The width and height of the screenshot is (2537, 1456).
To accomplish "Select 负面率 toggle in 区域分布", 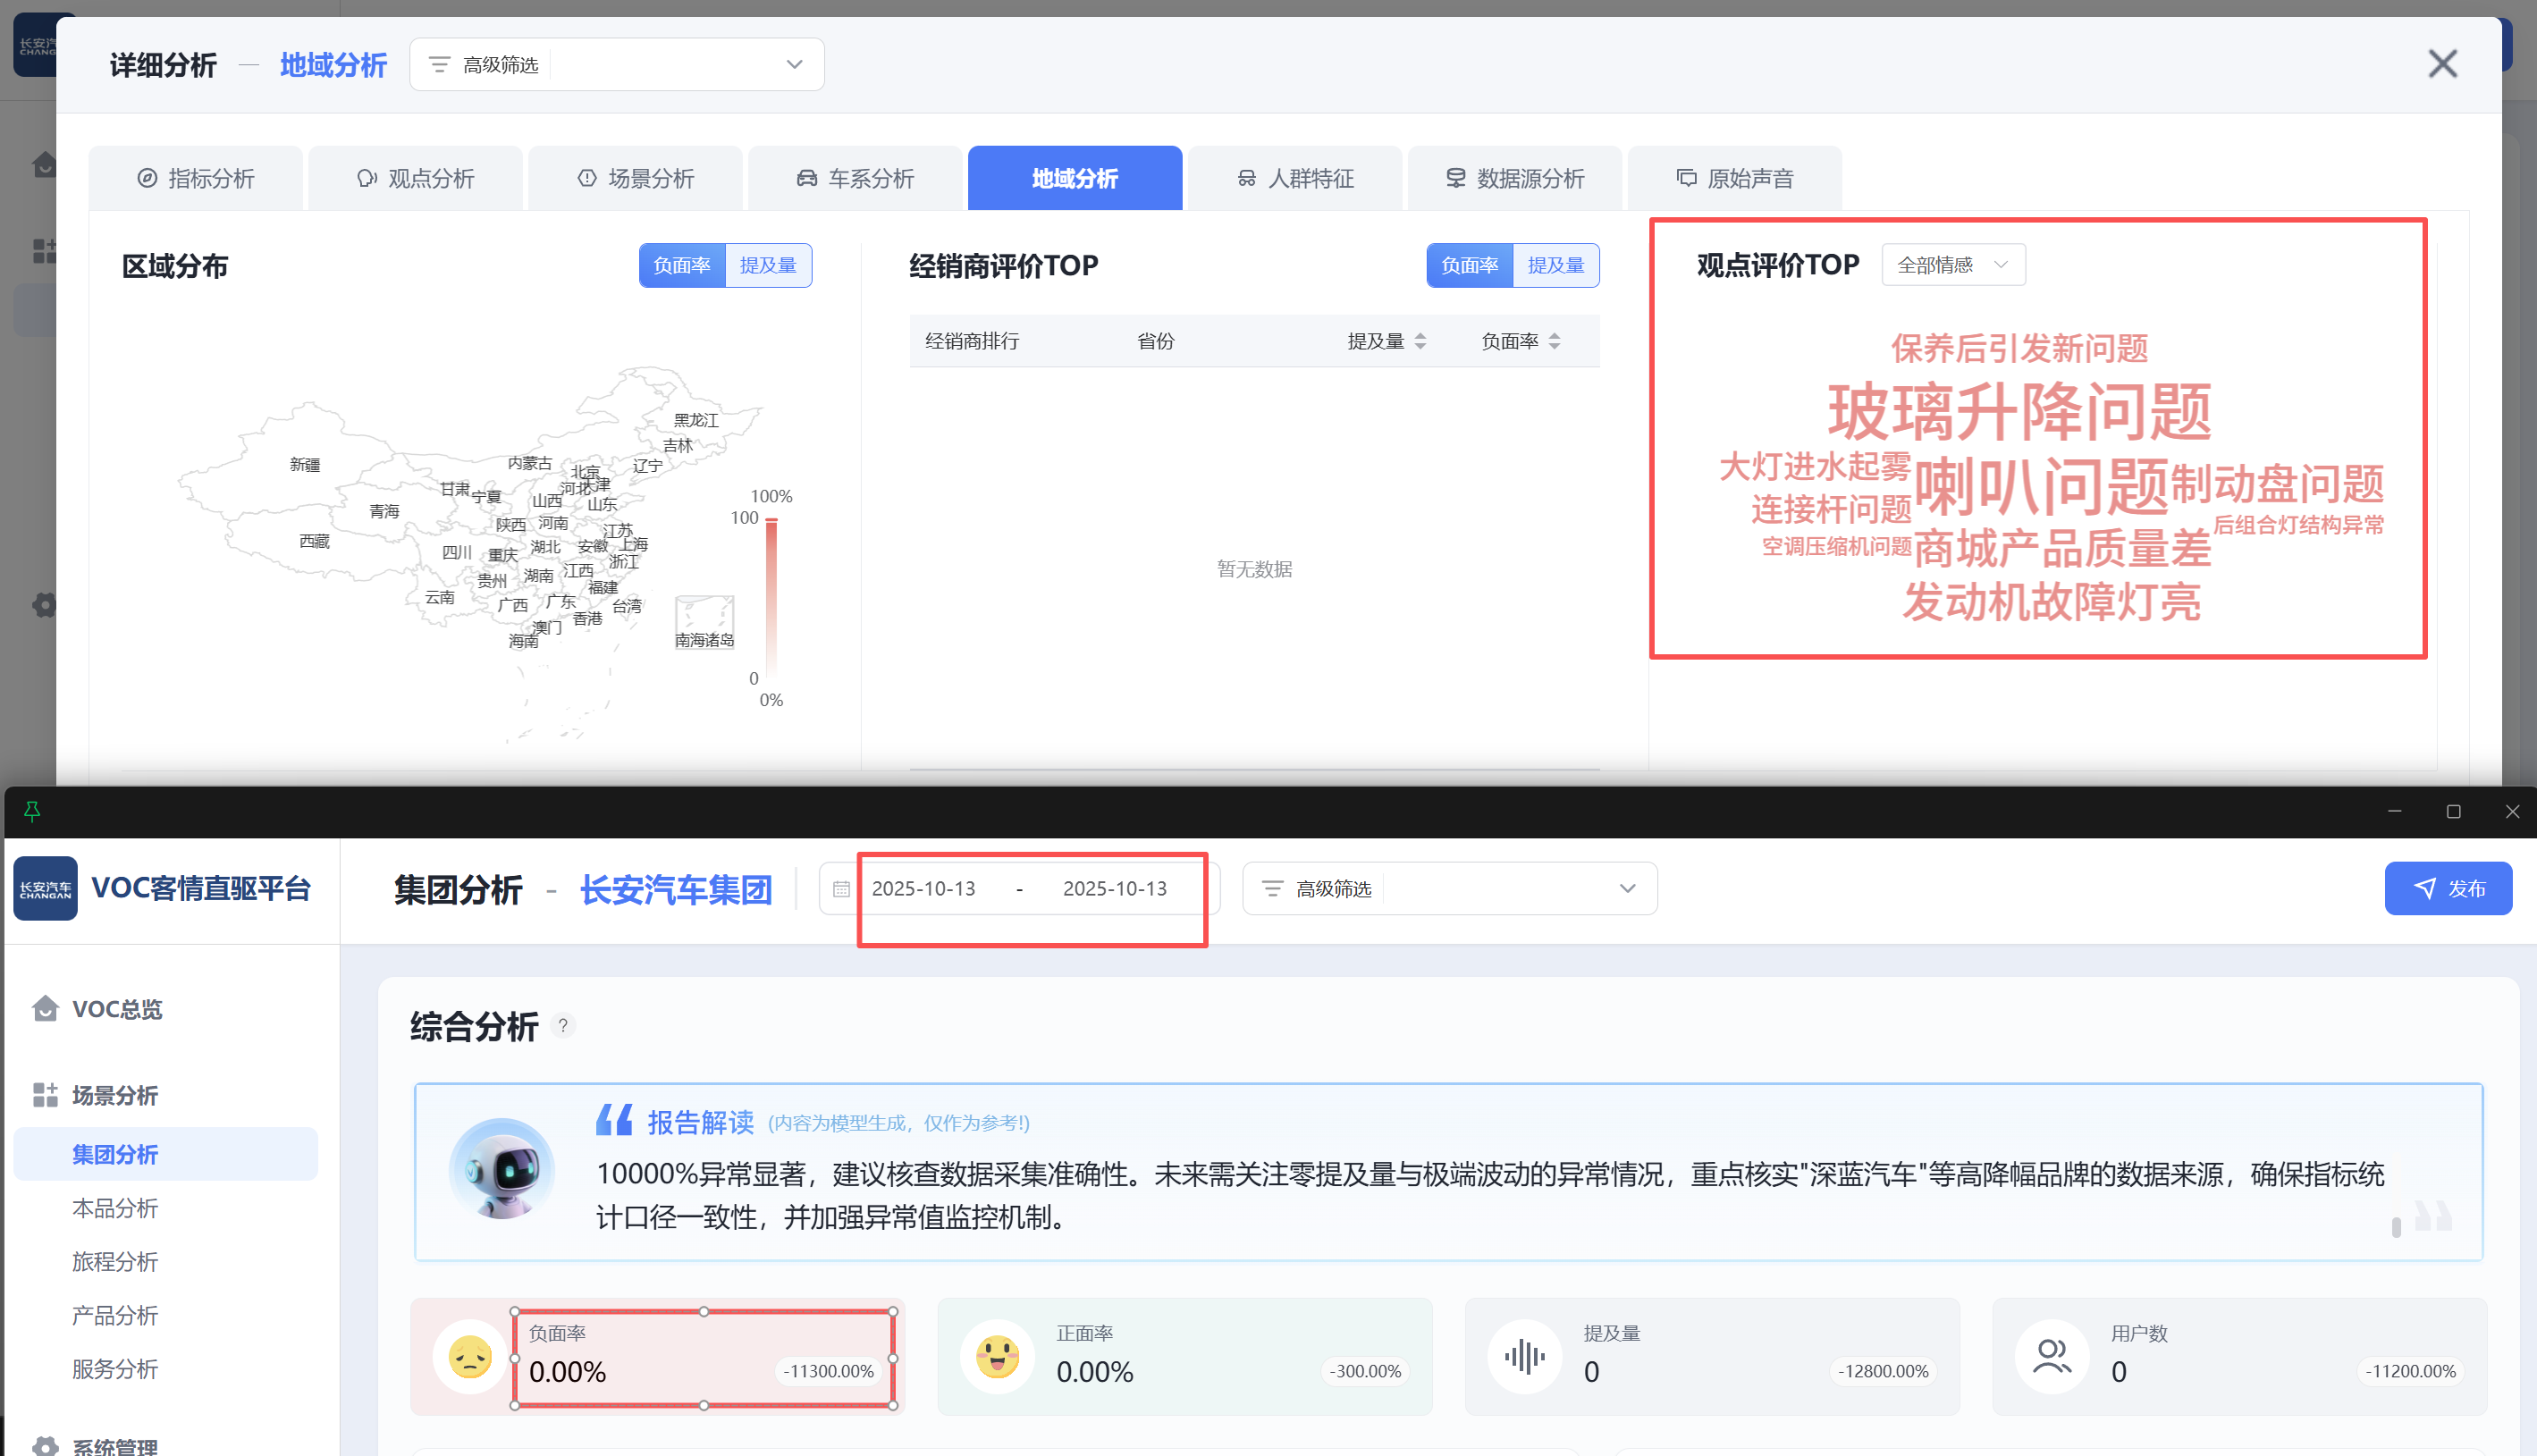I will [x=682, y=265].
